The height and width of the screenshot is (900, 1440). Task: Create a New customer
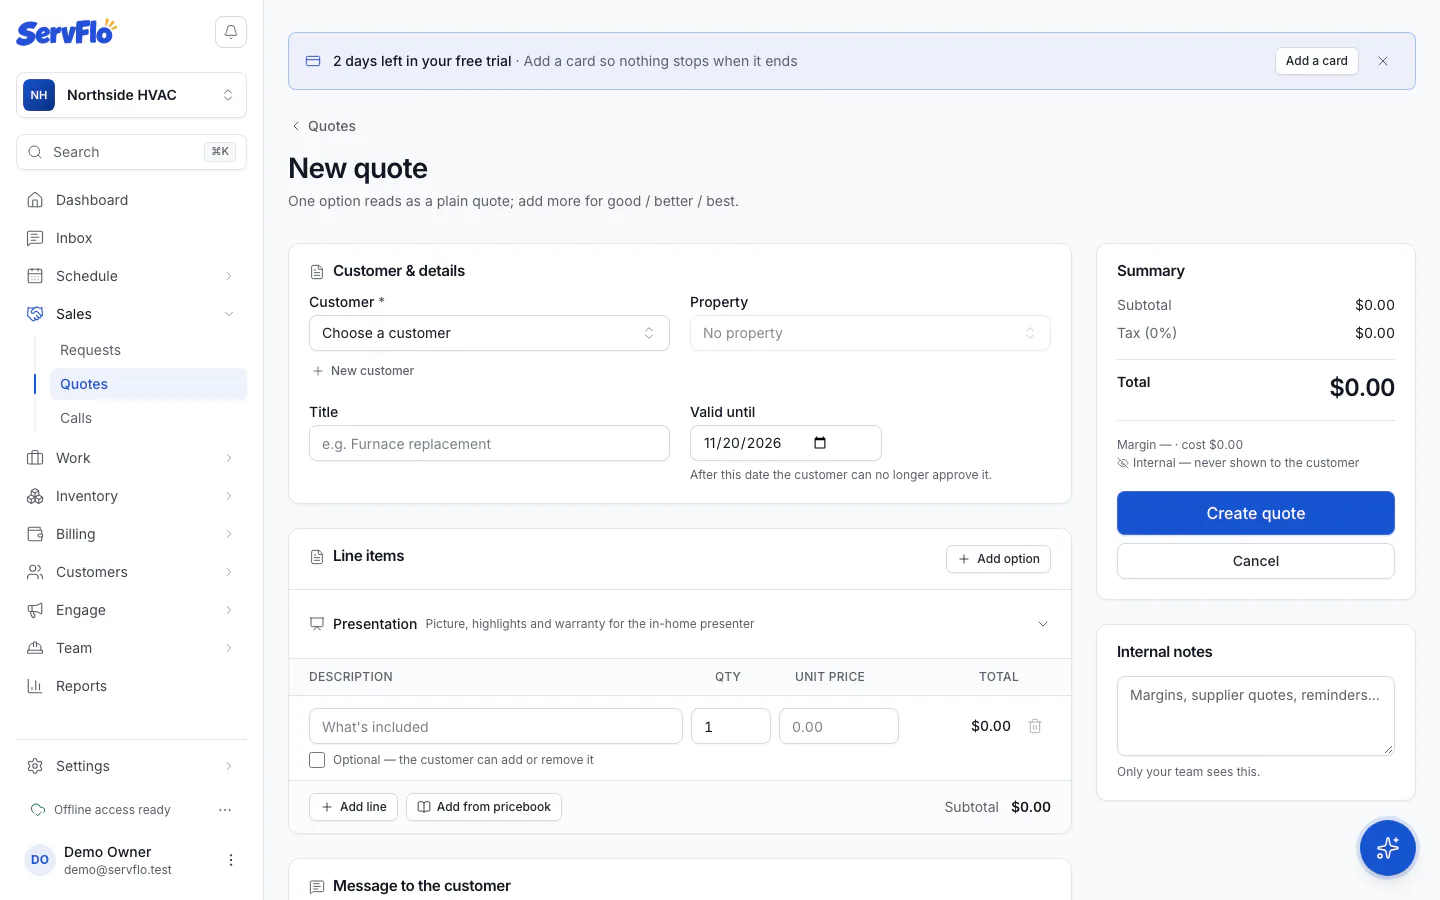(363, 371)
